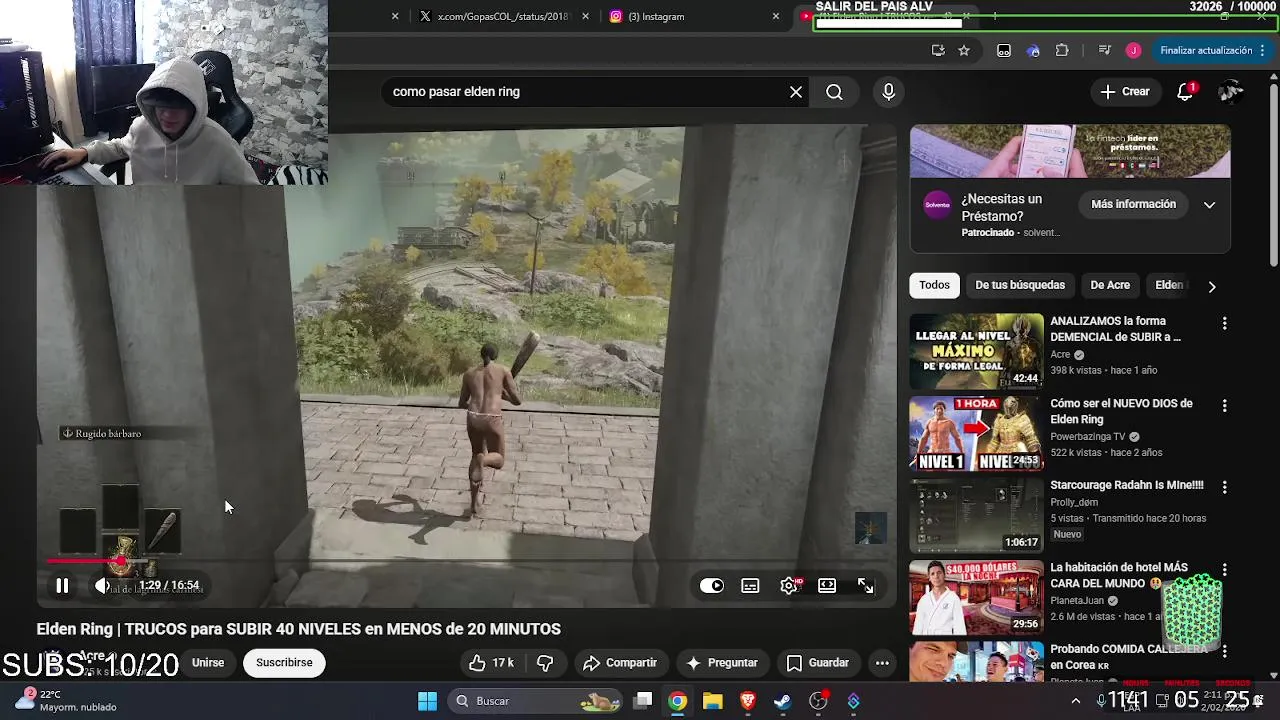Click the install/cast icon in address bar
Viewport: 1280px width, 720px height.
click(x=938, y=50)
